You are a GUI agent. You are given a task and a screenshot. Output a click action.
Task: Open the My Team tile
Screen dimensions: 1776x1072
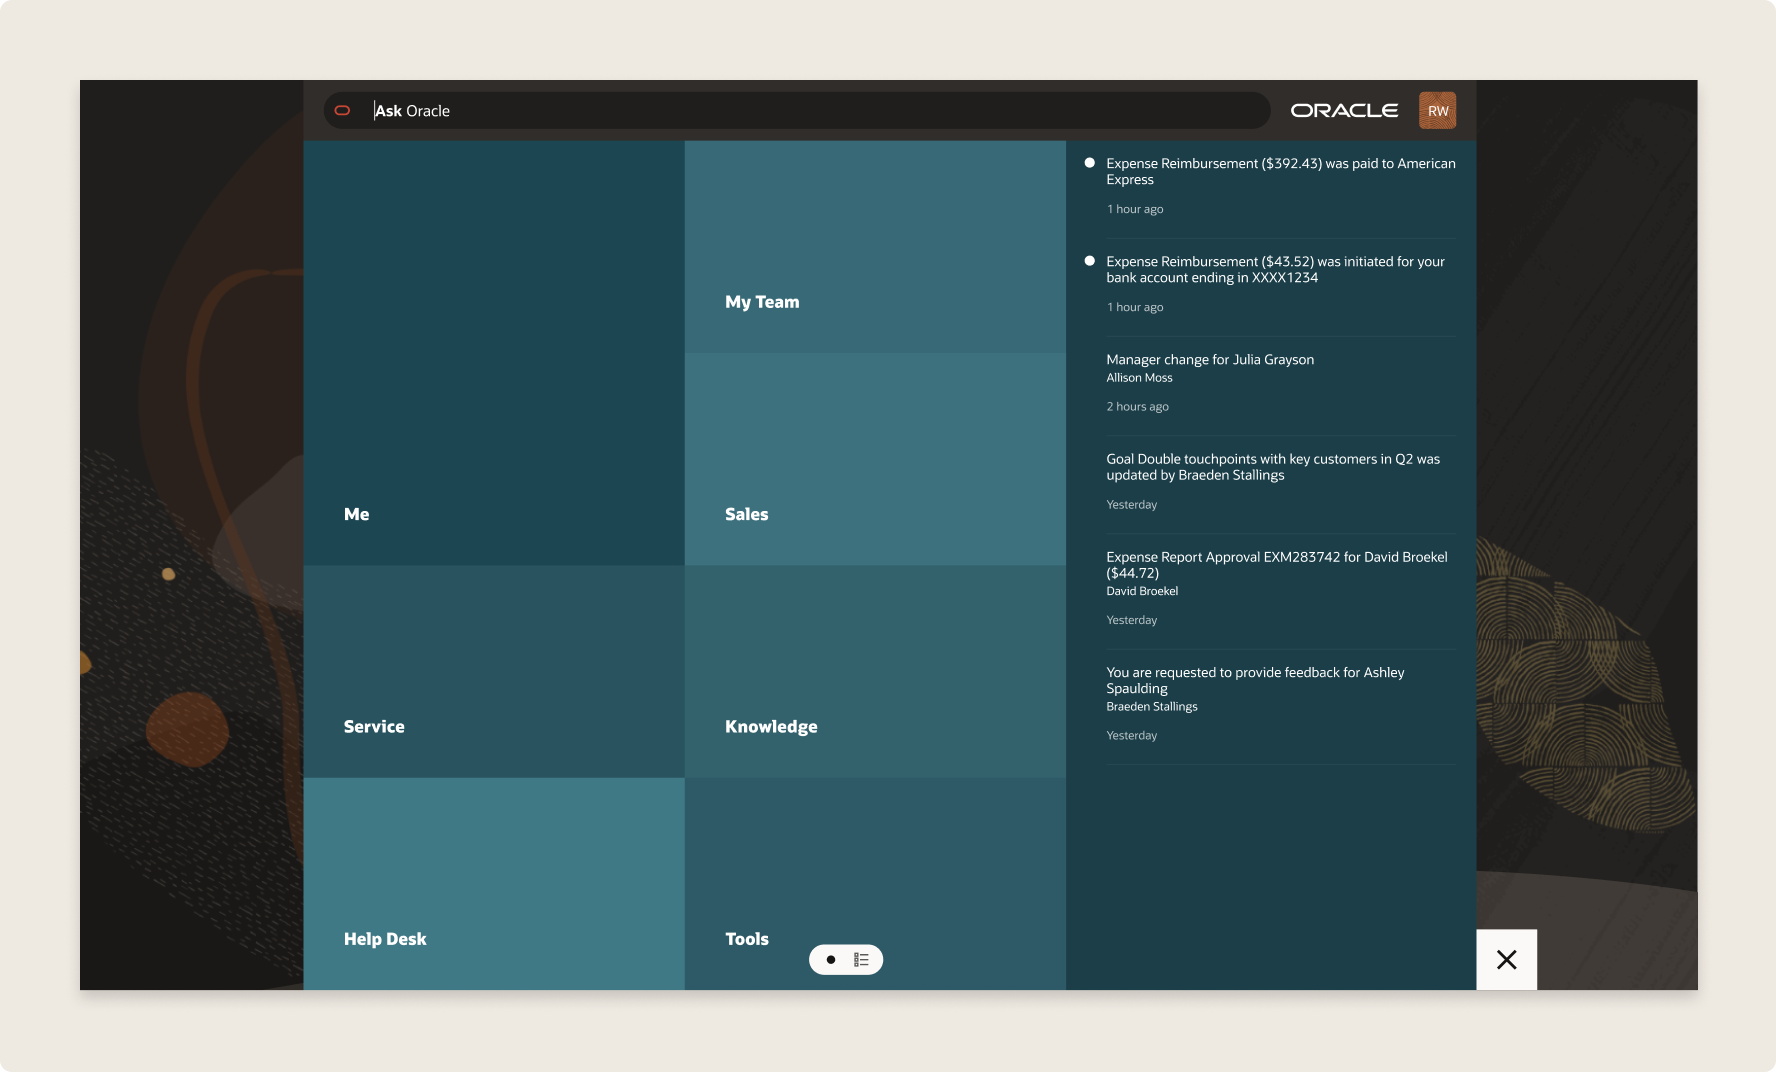[x=875, y=247]
